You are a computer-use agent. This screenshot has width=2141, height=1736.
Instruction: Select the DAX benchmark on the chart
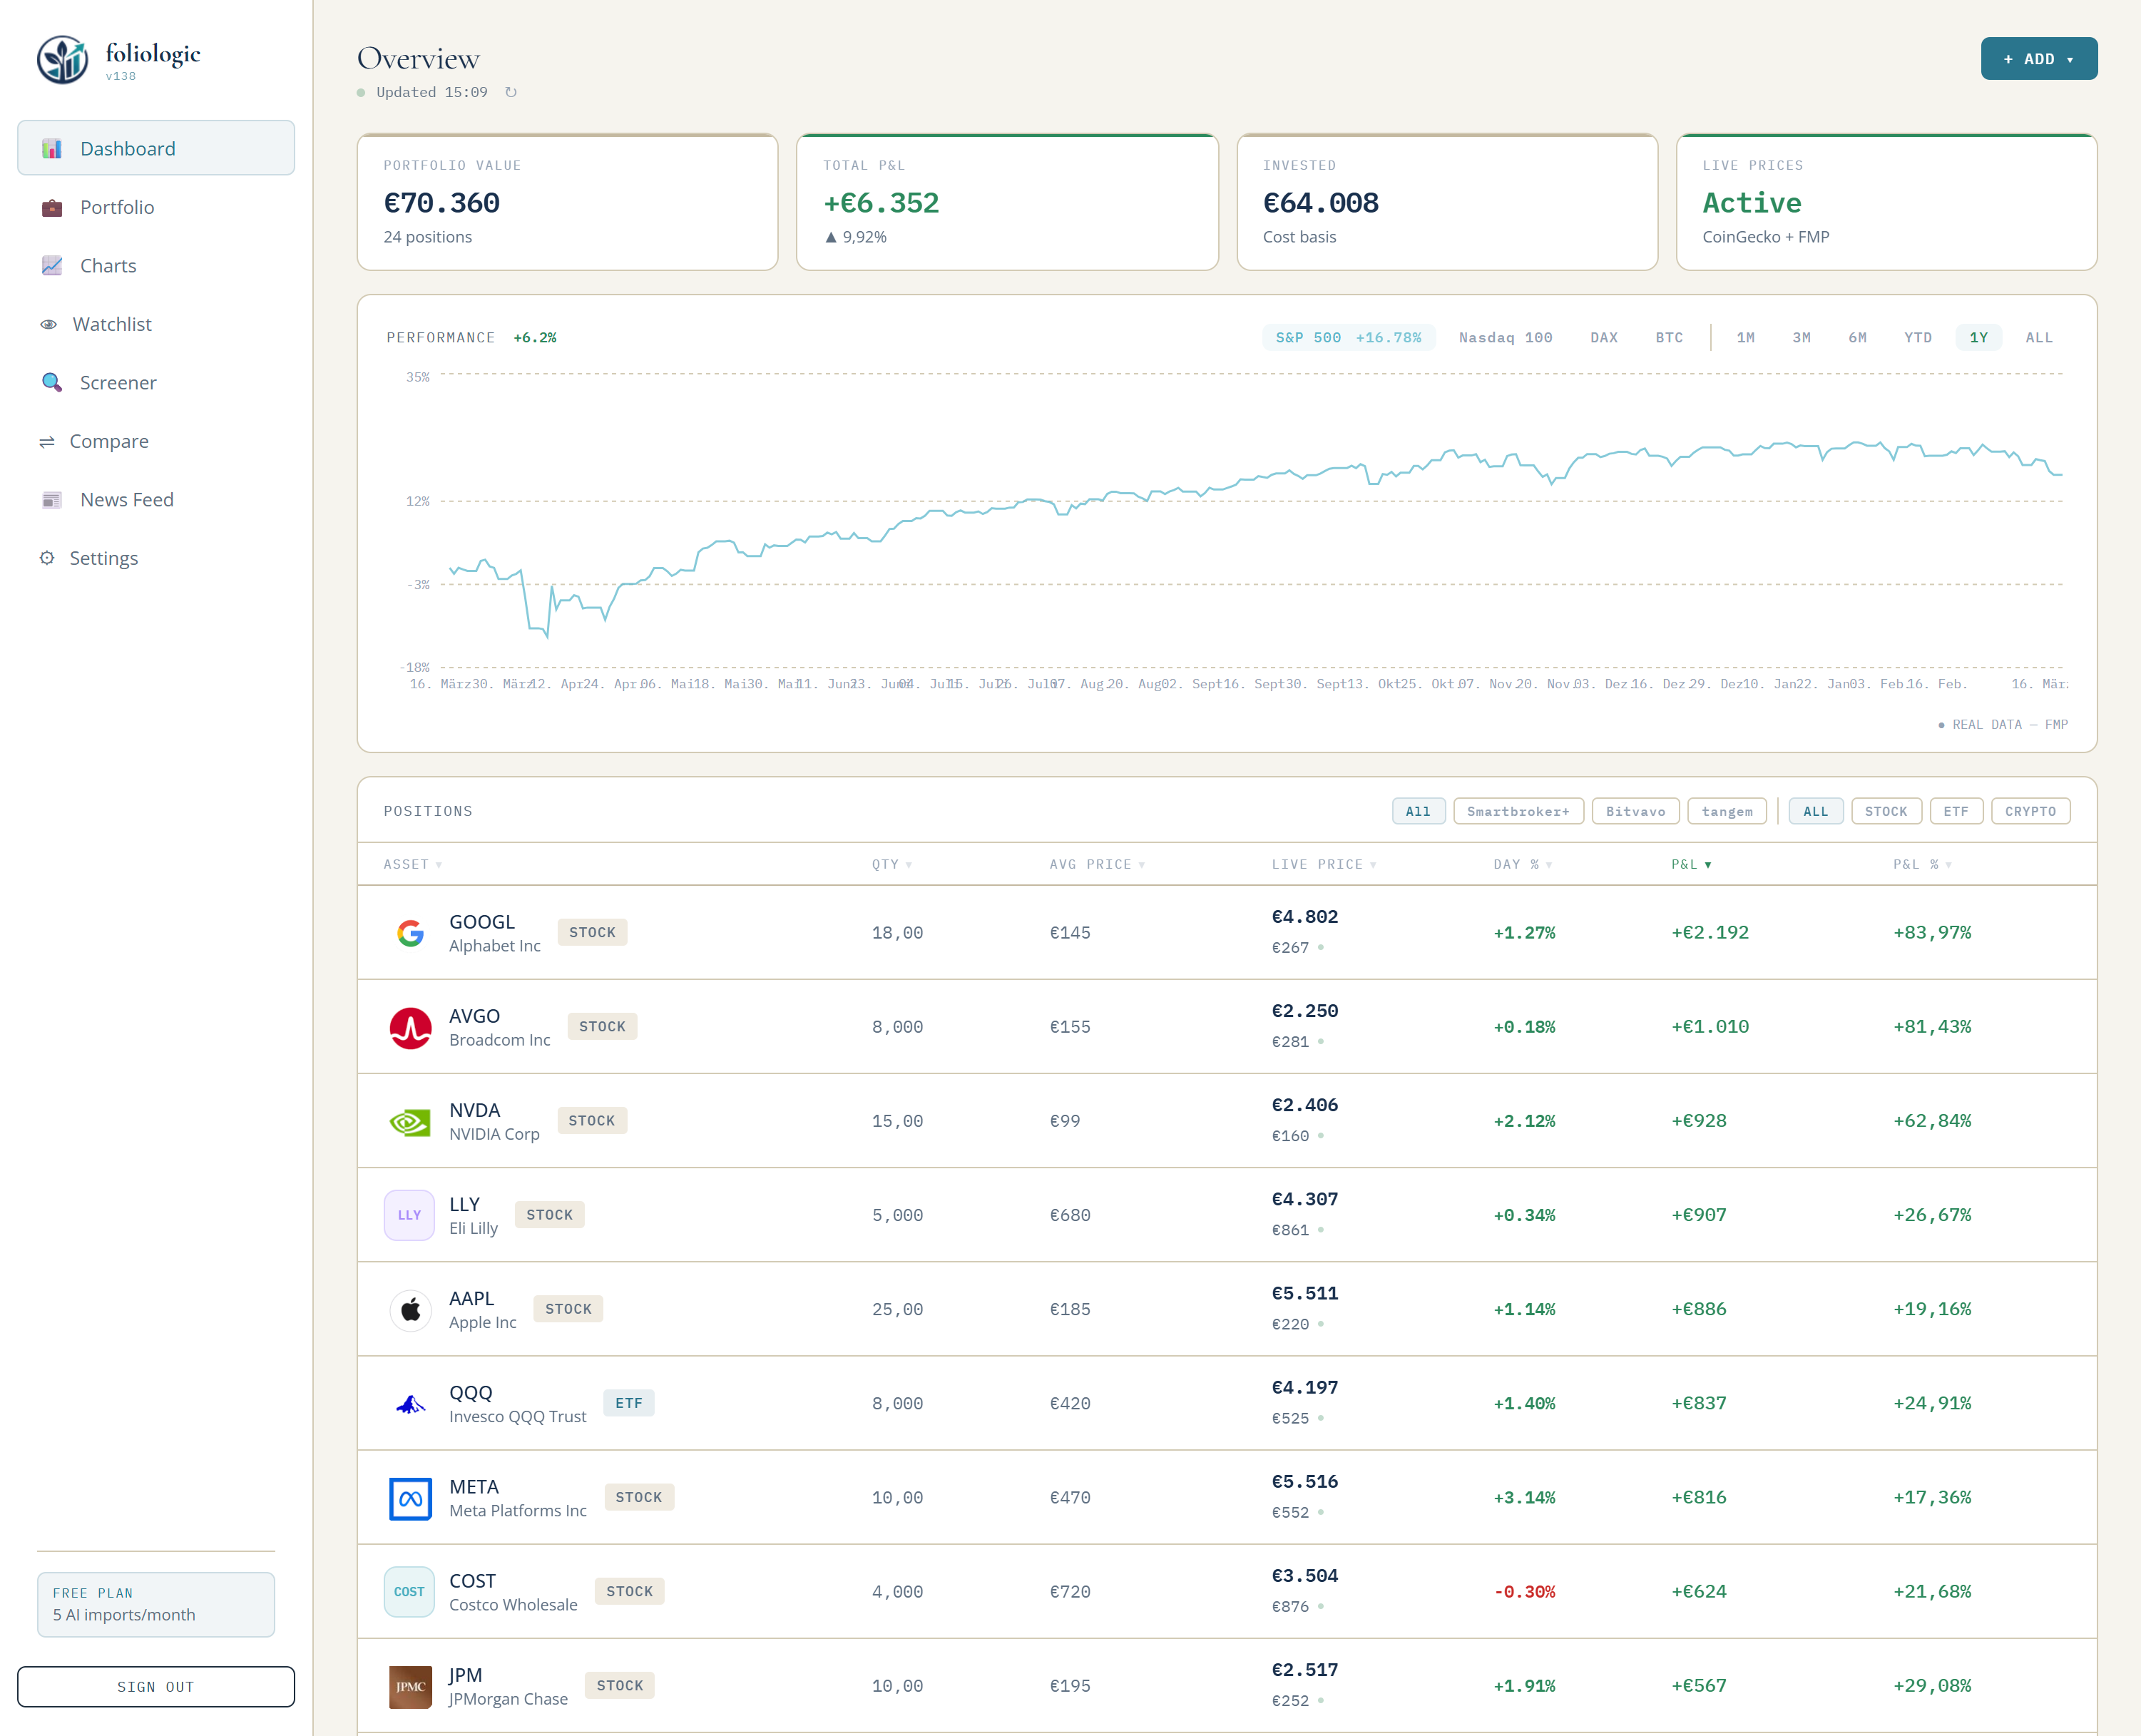tap(1604, 337)
